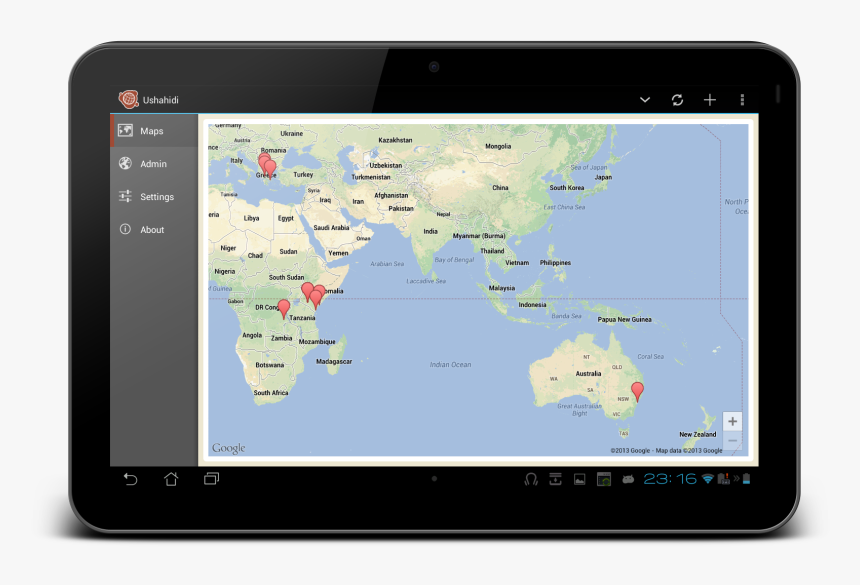Click the Kazakhstan label on map
Image resolution: width=860 pixels, height=585 pixels.
coord(395,140)
